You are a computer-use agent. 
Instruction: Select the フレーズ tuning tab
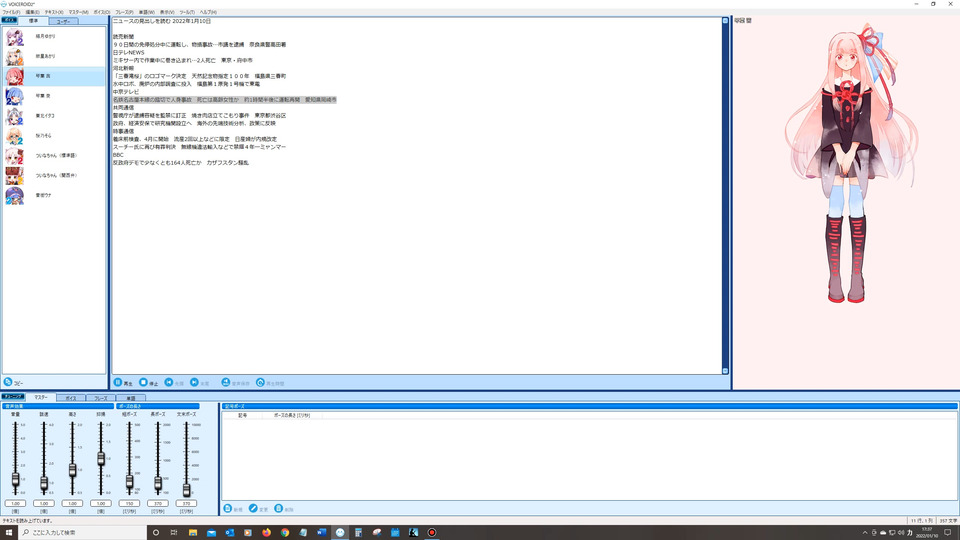(100, 398)
